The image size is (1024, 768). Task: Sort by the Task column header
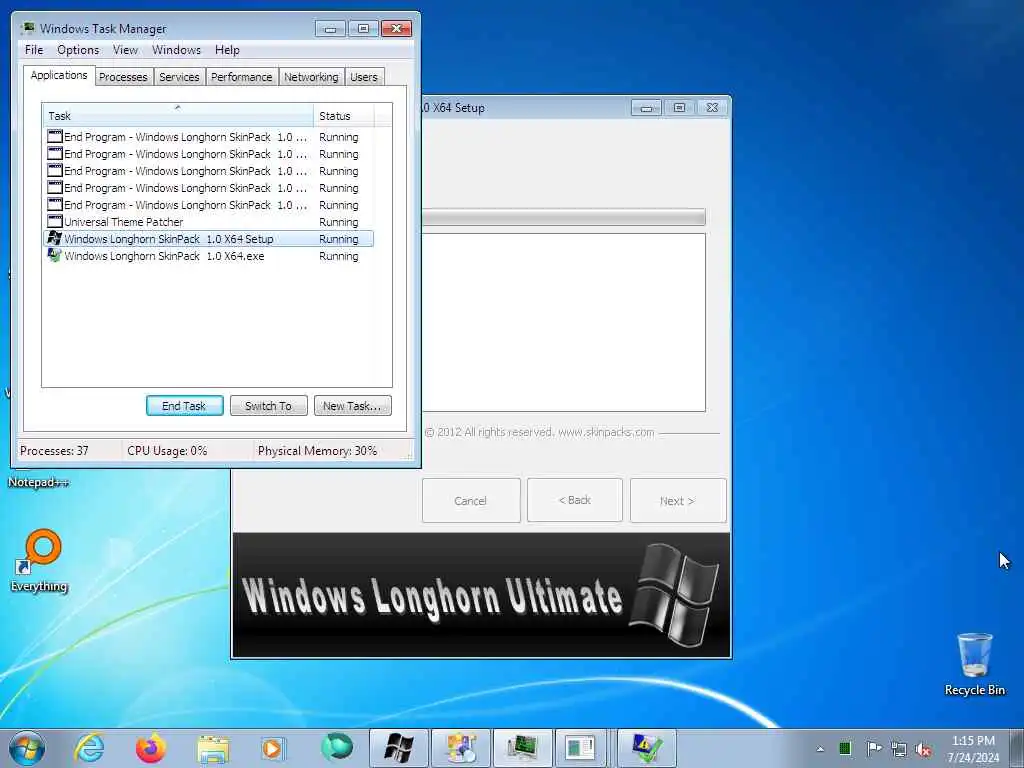tap(178, 116)
